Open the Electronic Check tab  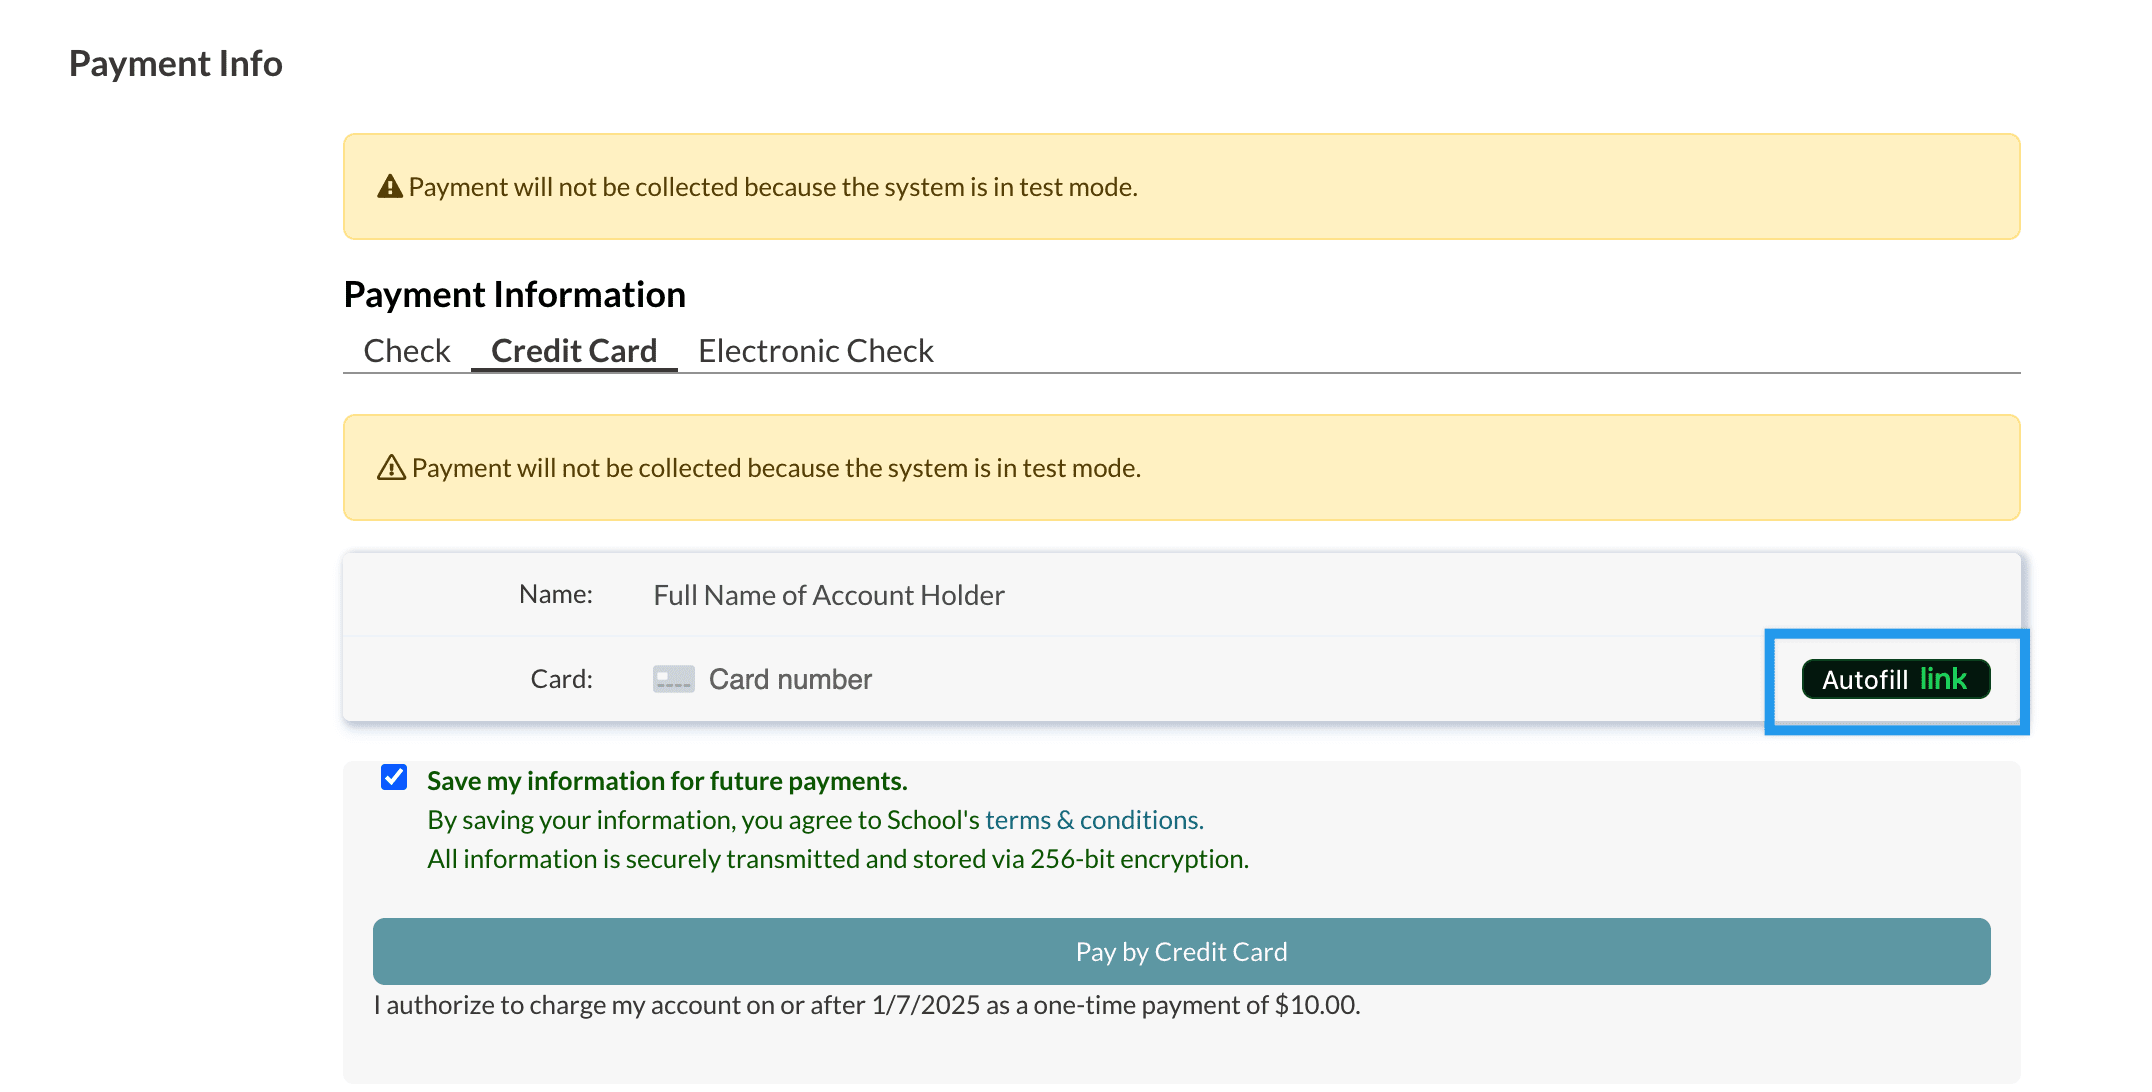tap(816, 350)
